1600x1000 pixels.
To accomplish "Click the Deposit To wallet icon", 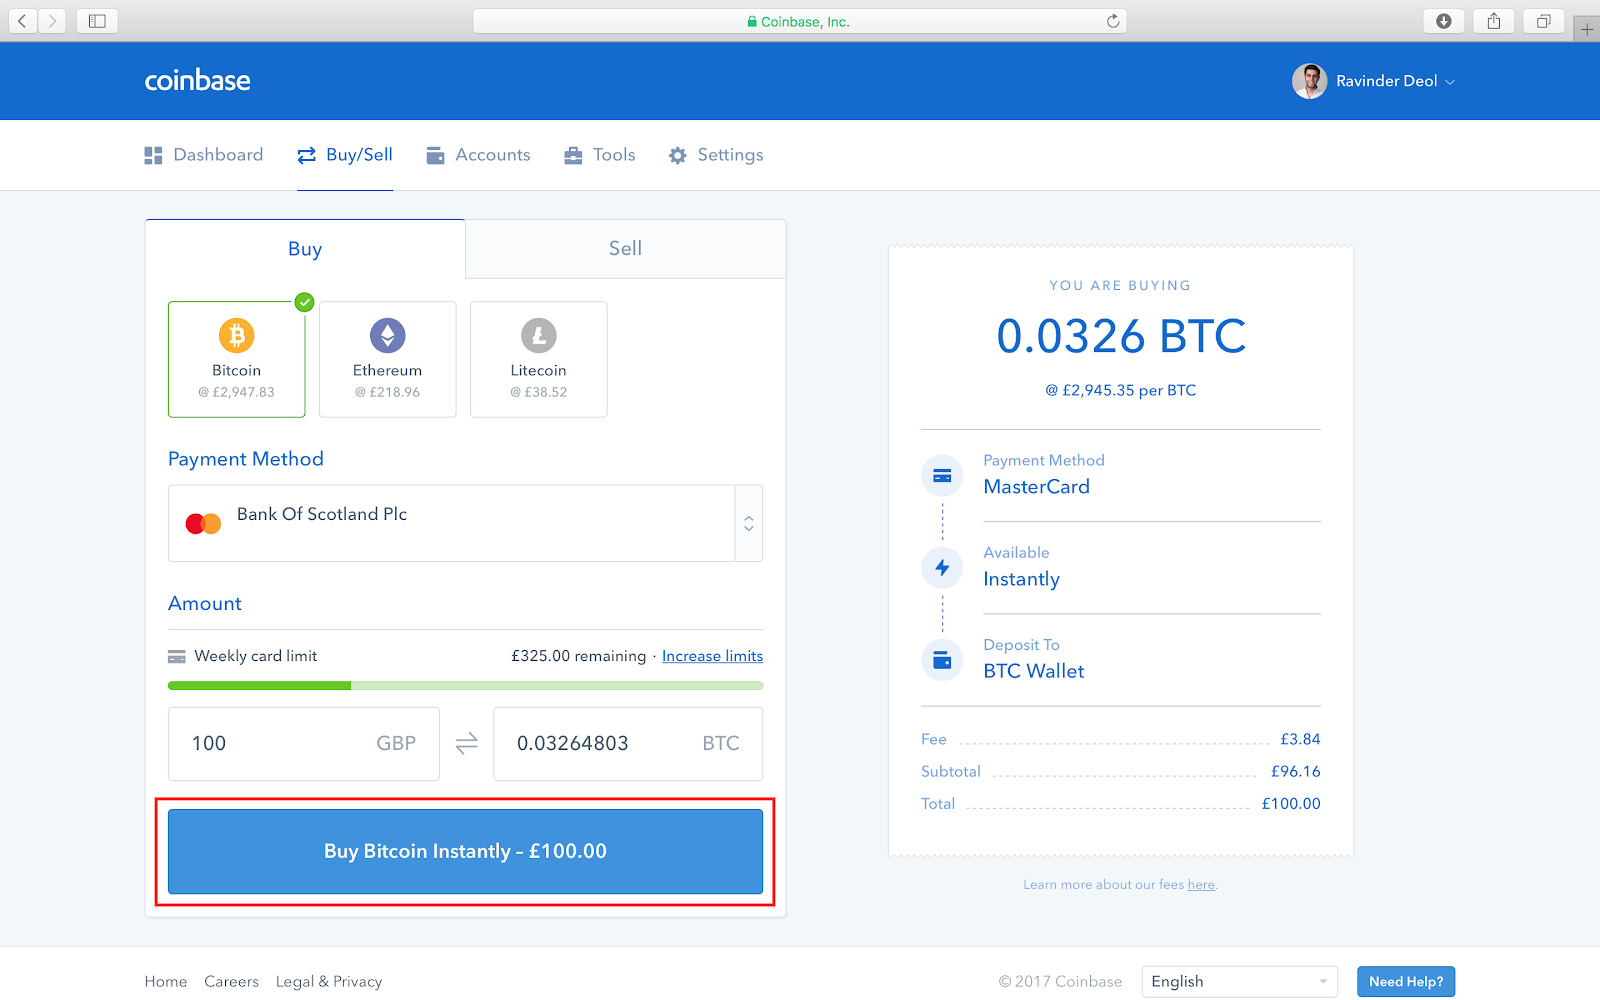I will [942, 660].
